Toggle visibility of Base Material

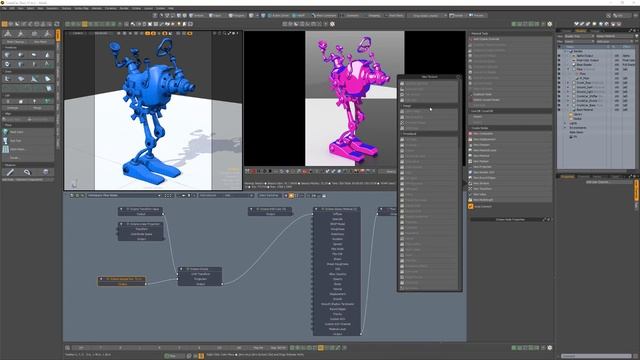point(559,110)
